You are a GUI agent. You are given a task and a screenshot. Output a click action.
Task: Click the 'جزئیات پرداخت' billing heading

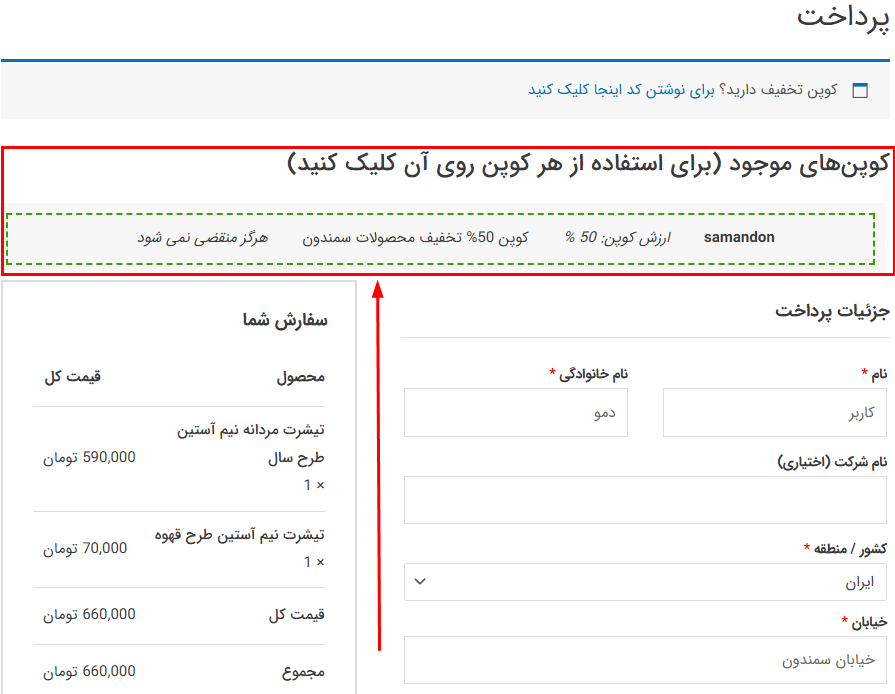(830, 311)
